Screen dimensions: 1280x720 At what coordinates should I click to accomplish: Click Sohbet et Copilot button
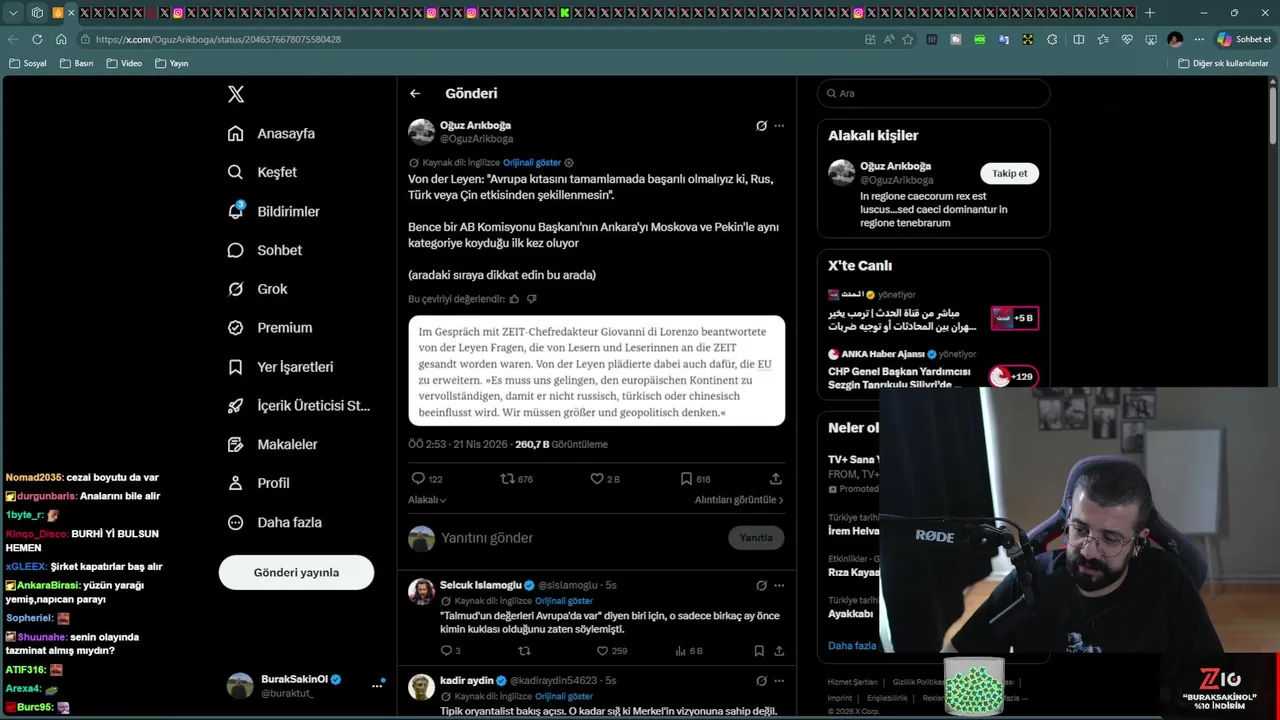tap(1244, 39)
